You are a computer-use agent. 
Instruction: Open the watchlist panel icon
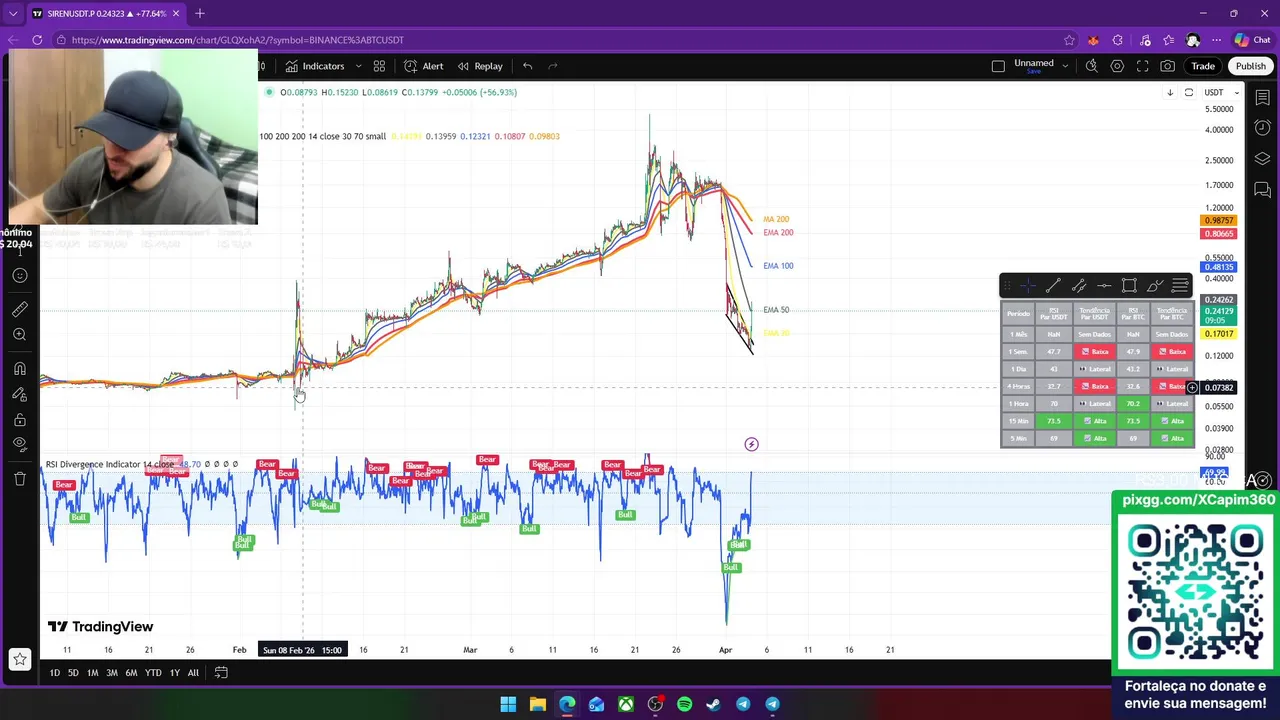tap(1262, 97)
